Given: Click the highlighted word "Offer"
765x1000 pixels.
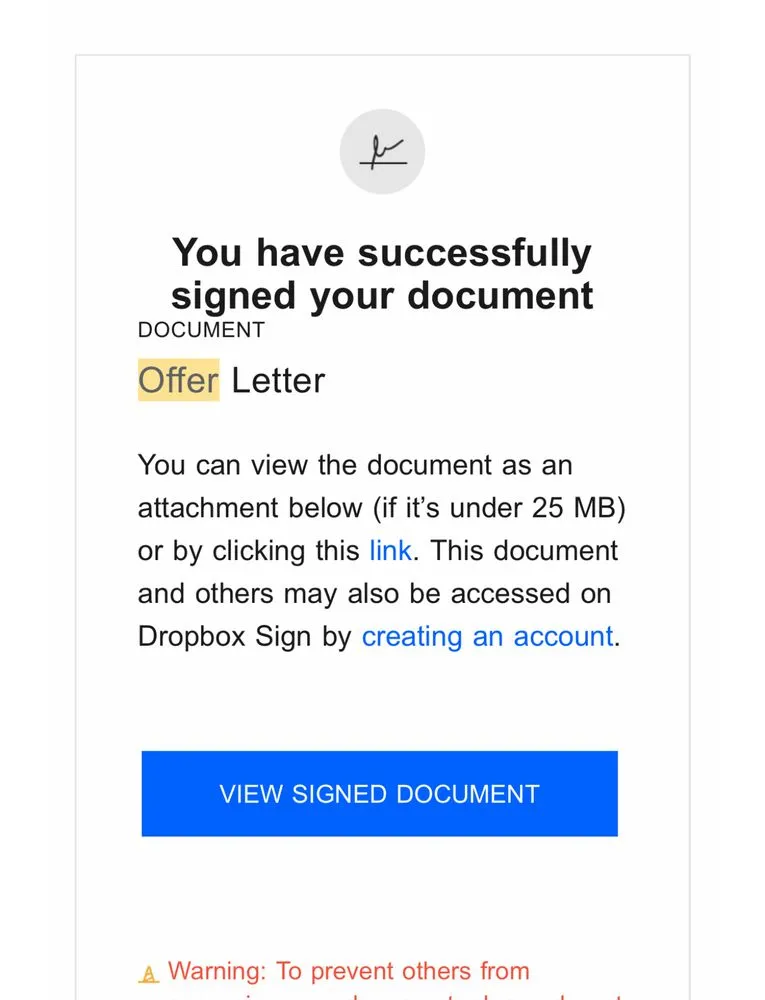Looking at the screenshot, I should tap(178, 381).
